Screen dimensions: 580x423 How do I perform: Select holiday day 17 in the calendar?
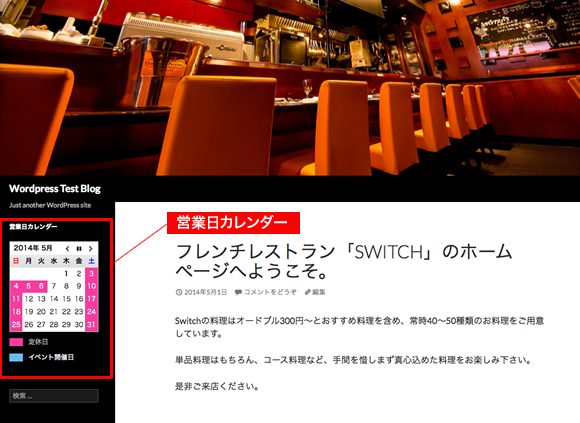pyautogui.click(x=91, y=299)
